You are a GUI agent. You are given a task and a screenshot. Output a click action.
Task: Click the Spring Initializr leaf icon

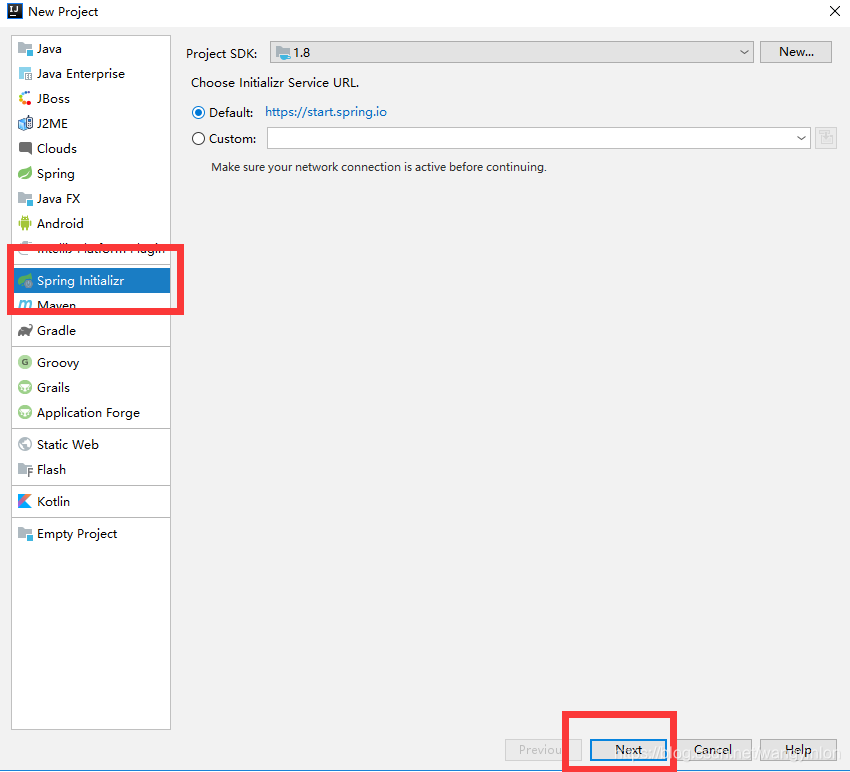pyautogui.click(x=25, y=281)
